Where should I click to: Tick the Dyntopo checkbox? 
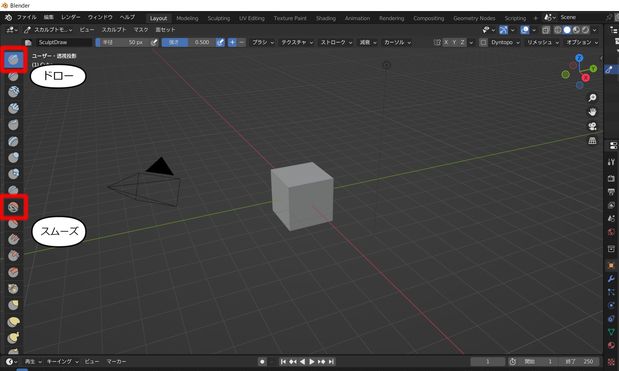click(x=483, y=42)
